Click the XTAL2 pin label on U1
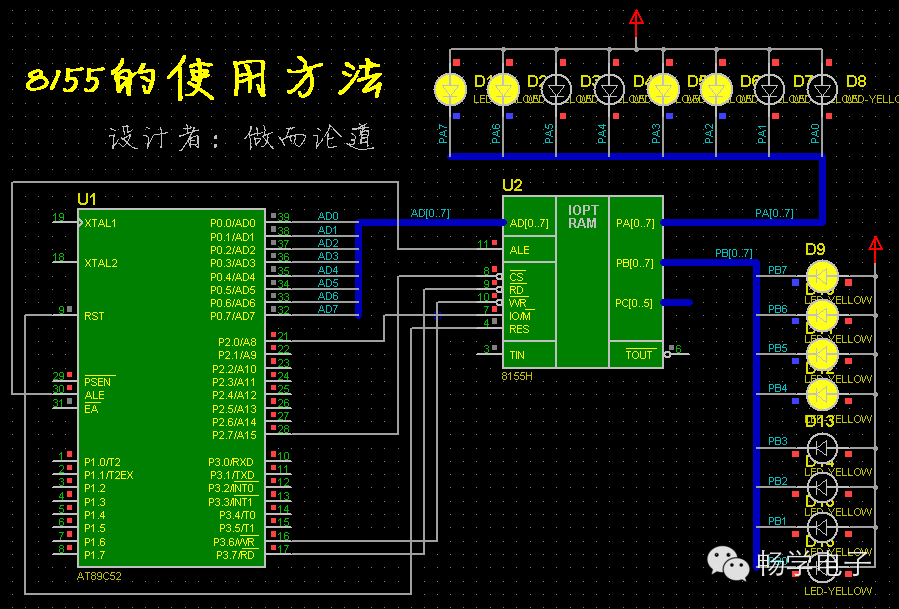 click(101, 263)
